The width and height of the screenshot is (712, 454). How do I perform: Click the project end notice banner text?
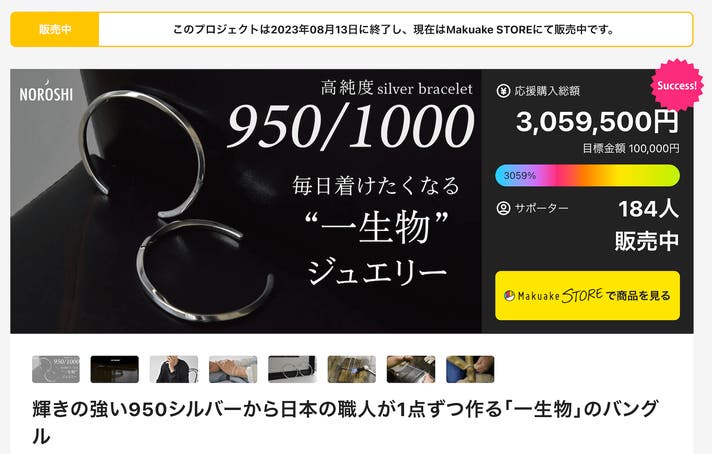pos(394,30)
